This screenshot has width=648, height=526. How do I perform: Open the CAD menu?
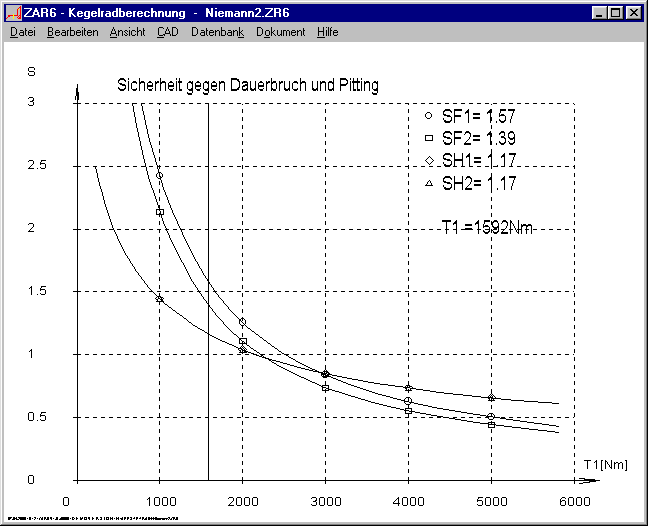[167, 32]
